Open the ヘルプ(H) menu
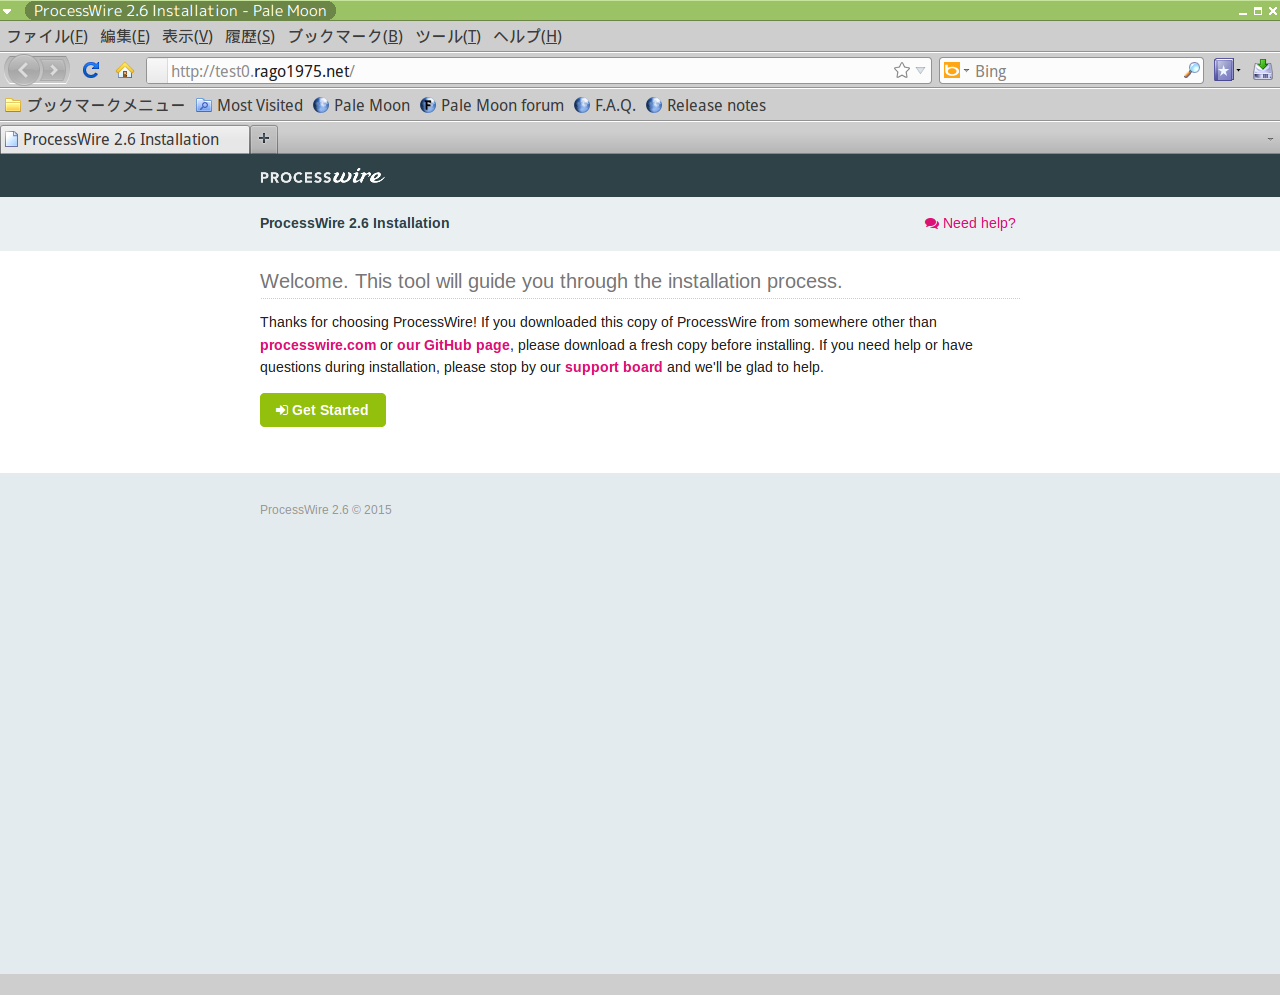This screenshot has height=995, width=1280. (x=527, y=36)
